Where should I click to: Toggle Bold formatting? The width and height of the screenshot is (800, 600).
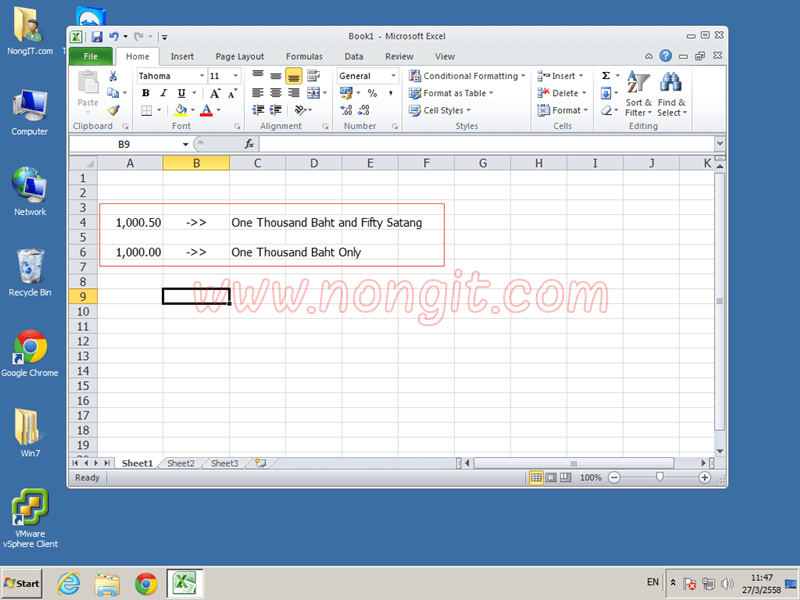[x=146, y=93]
